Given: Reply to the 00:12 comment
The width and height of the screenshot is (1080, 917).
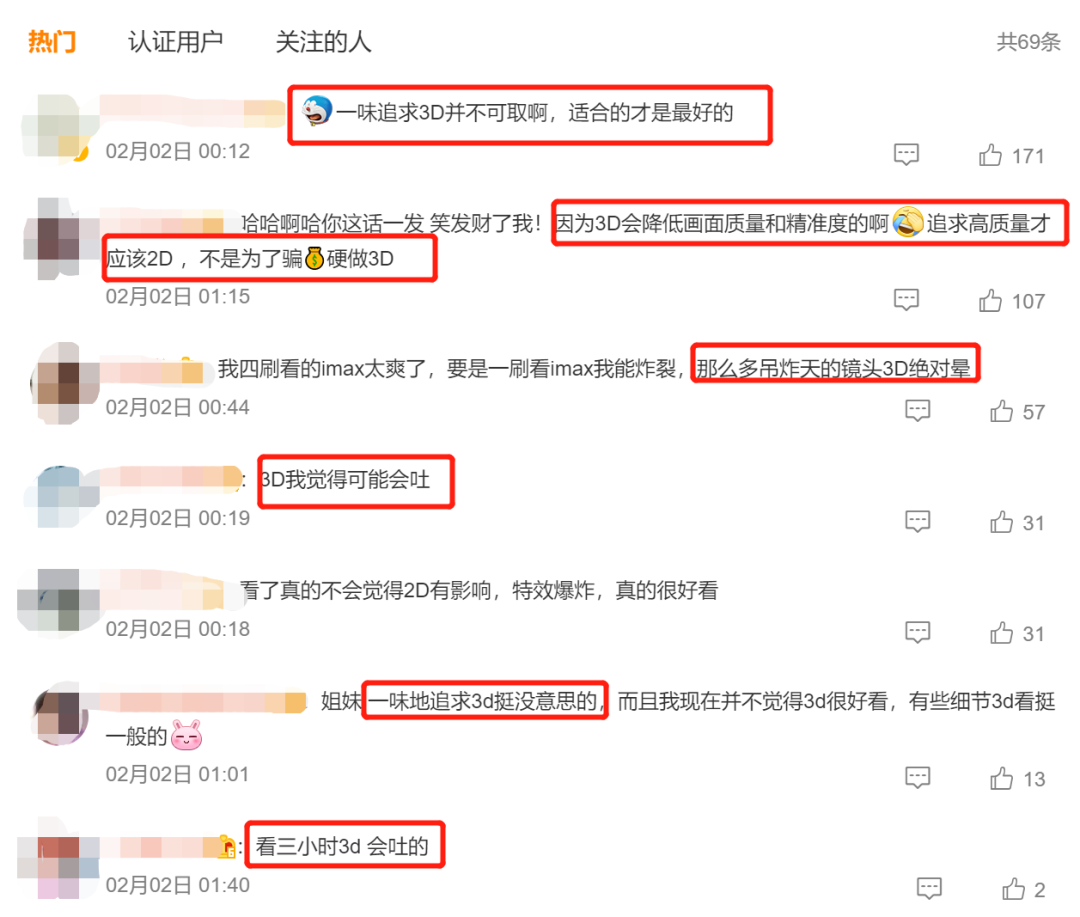Looking at the screenshot, I should (x=906, y=154).
